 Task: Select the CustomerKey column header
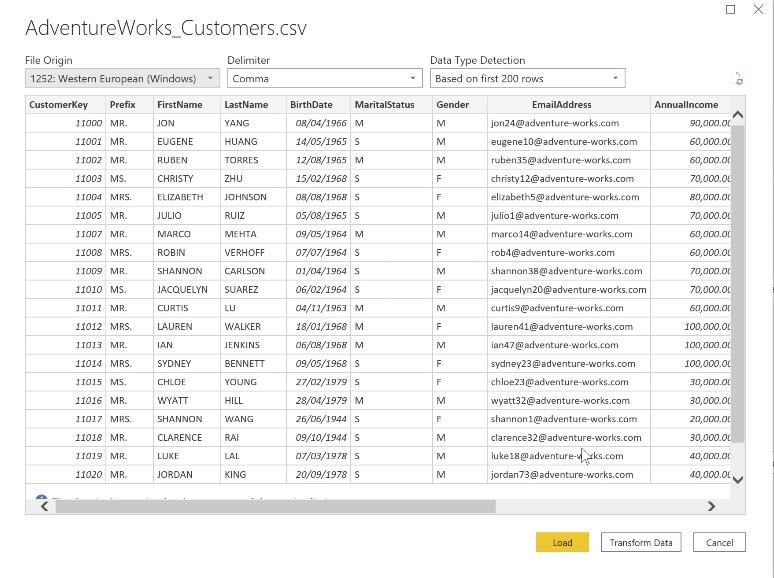pyautogui.click(x=65, y=105)
